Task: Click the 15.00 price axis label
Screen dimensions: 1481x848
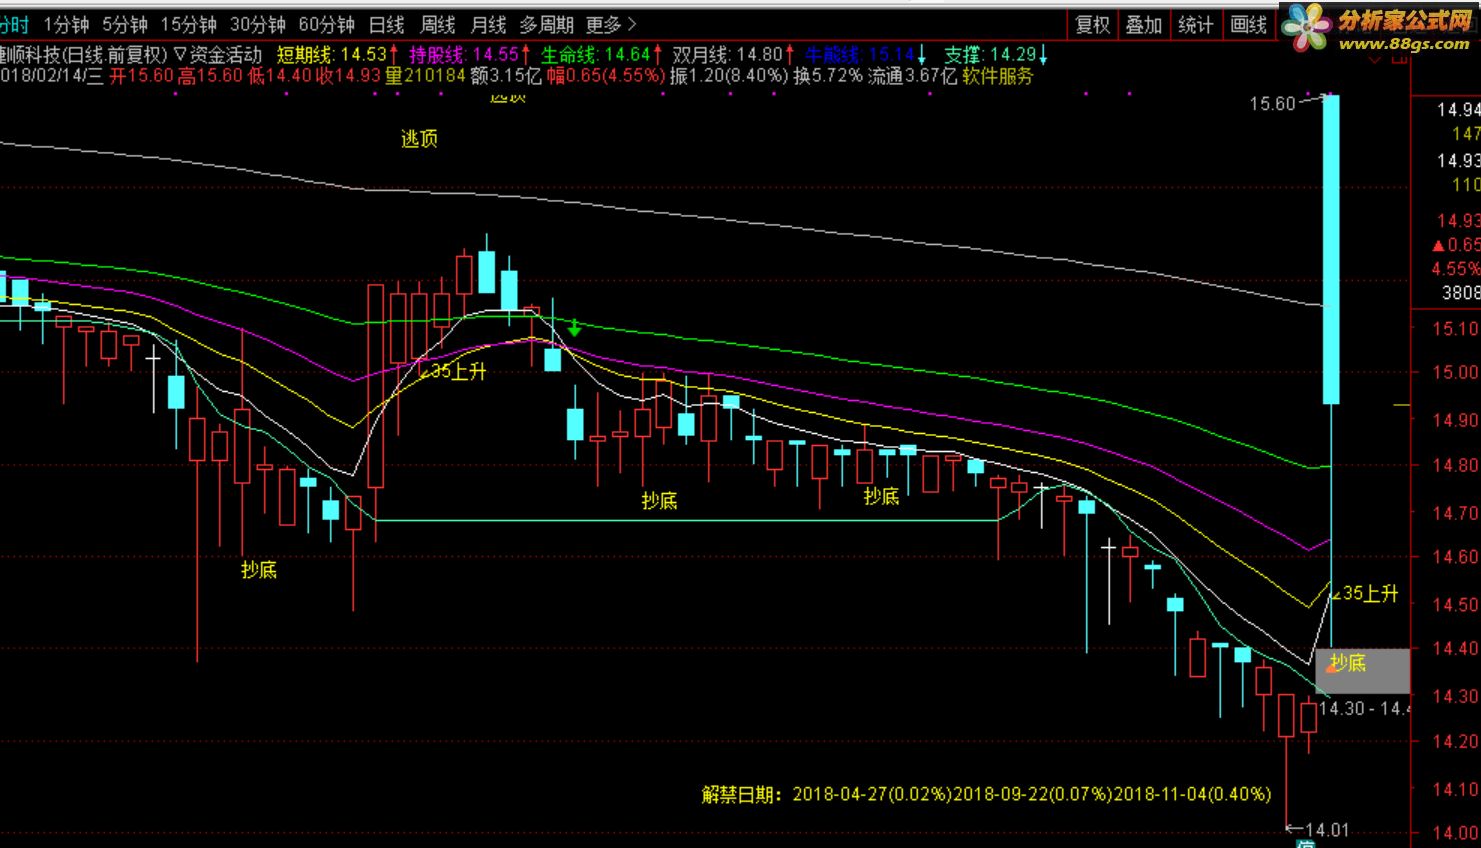Action: coord(1457,373)
